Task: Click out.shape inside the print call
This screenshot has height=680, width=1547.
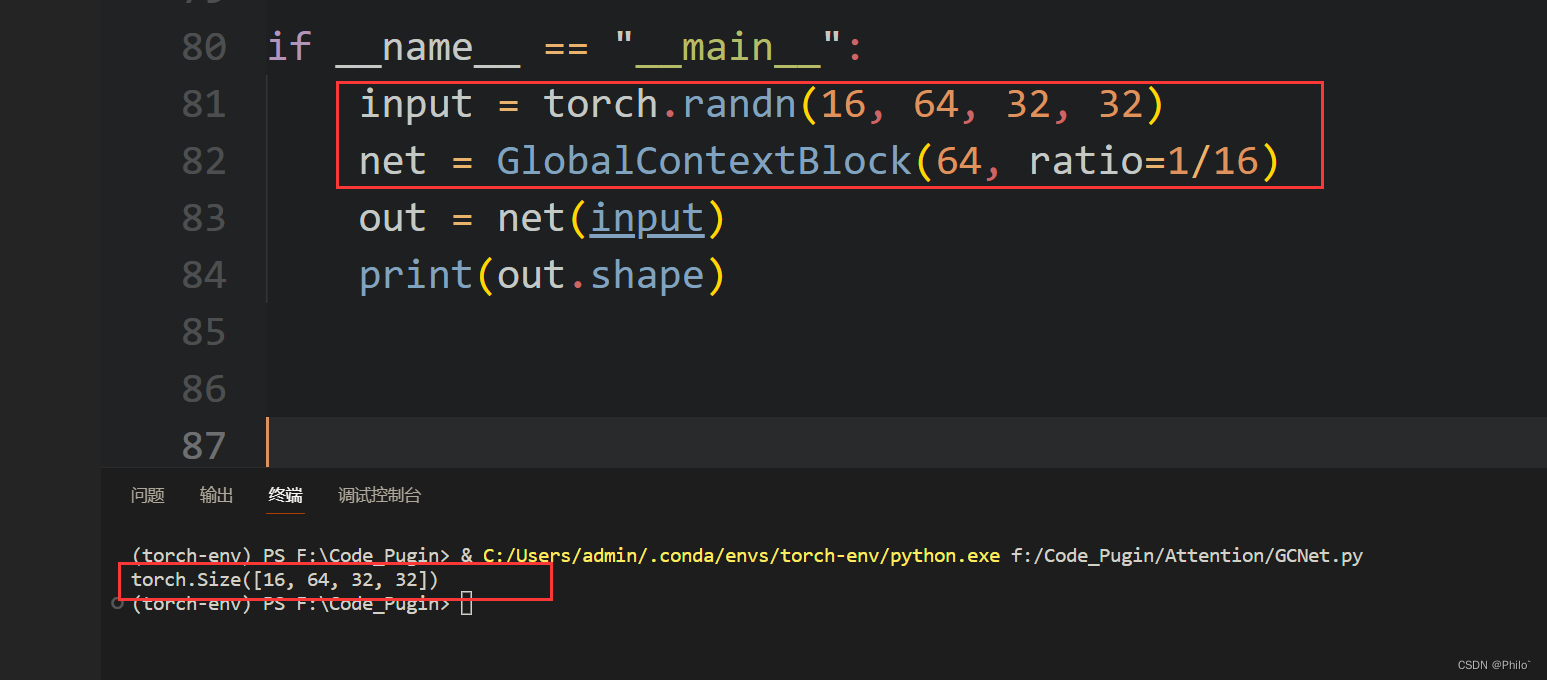Action: (x=600, y=275)
